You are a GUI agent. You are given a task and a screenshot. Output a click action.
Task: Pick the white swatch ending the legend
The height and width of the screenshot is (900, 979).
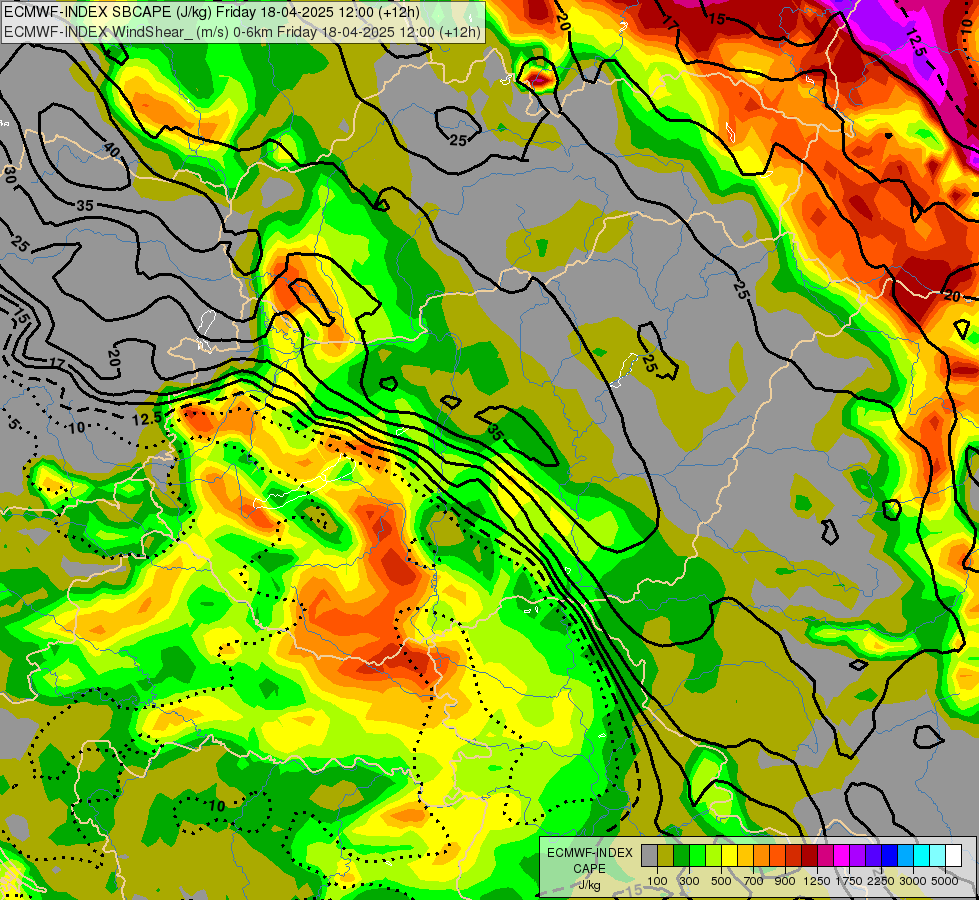pos(953,856)
